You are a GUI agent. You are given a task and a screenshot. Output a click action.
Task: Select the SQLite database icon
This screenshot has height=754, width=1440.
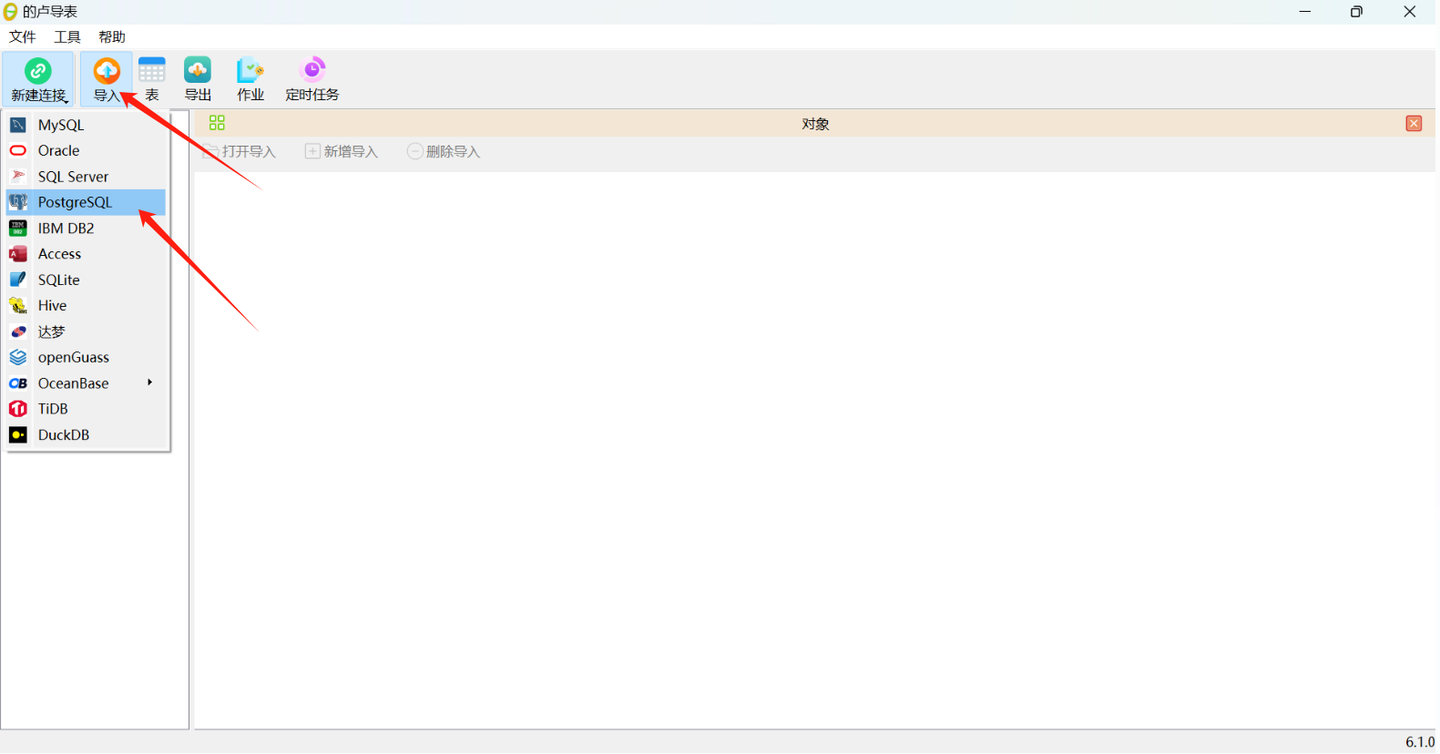[x=19, y=279]
